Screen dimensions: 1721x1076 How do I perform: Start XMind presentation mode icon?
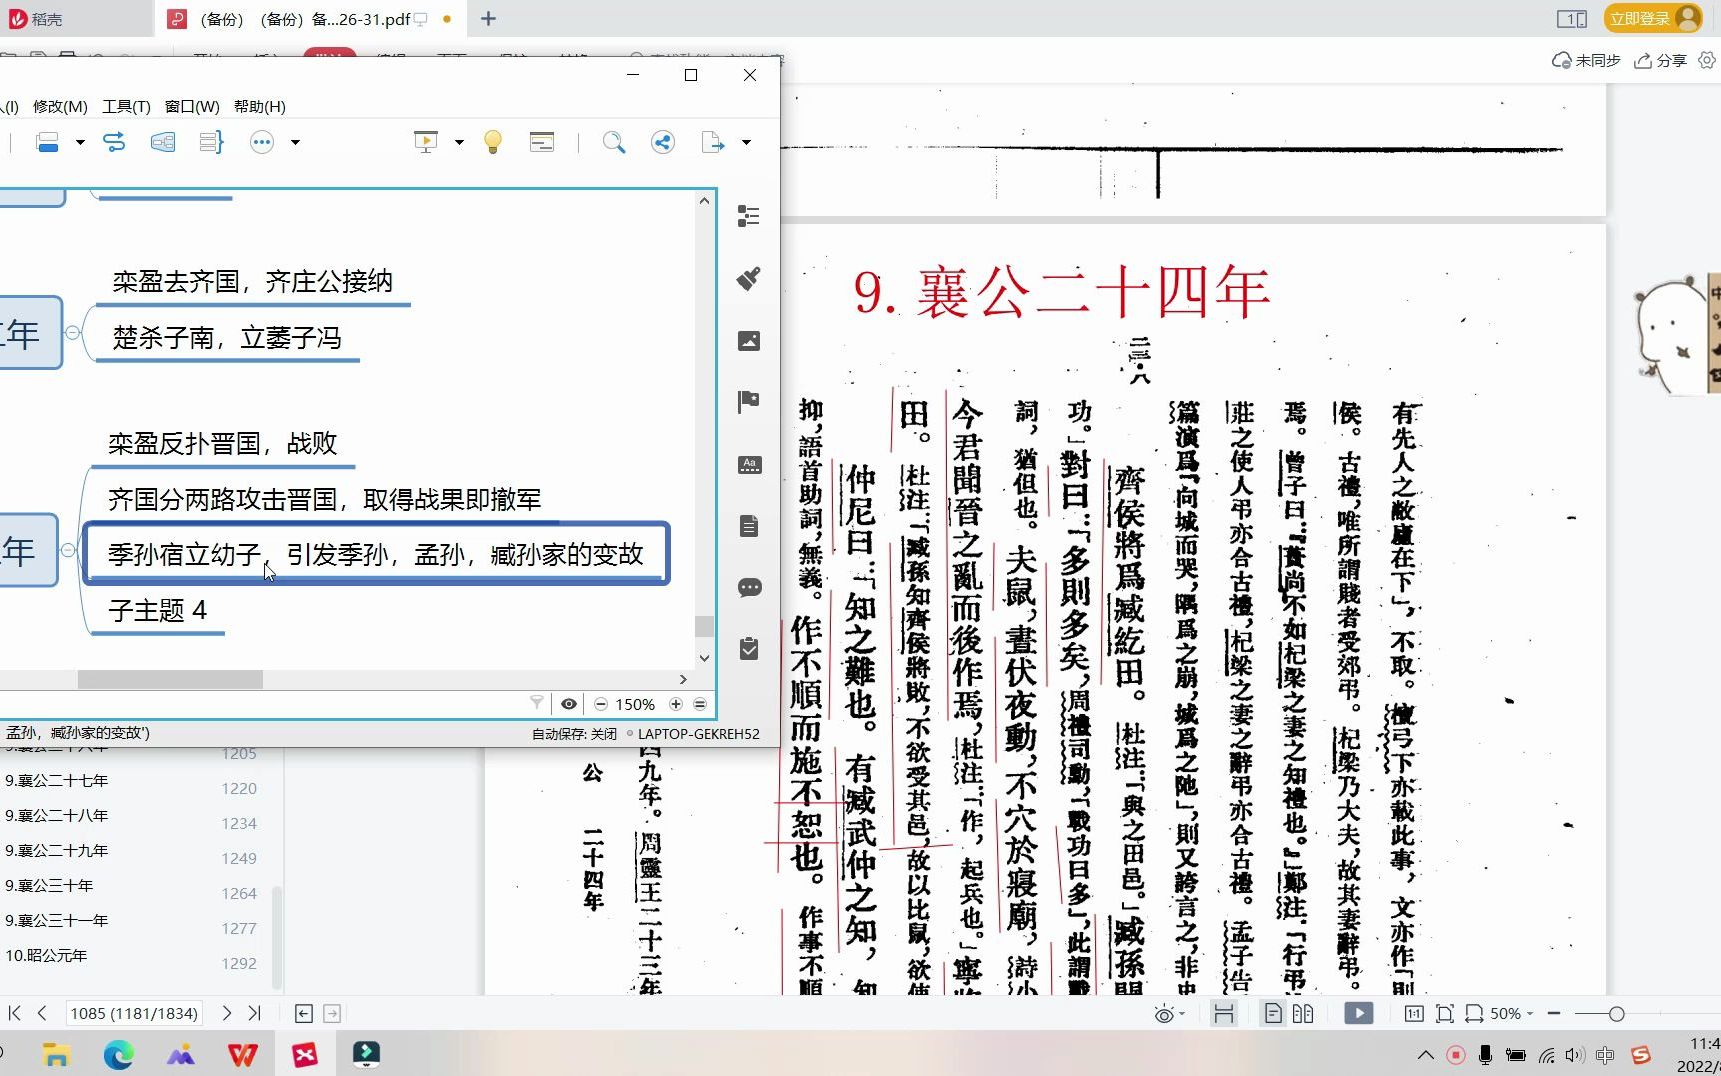point(426,142)
